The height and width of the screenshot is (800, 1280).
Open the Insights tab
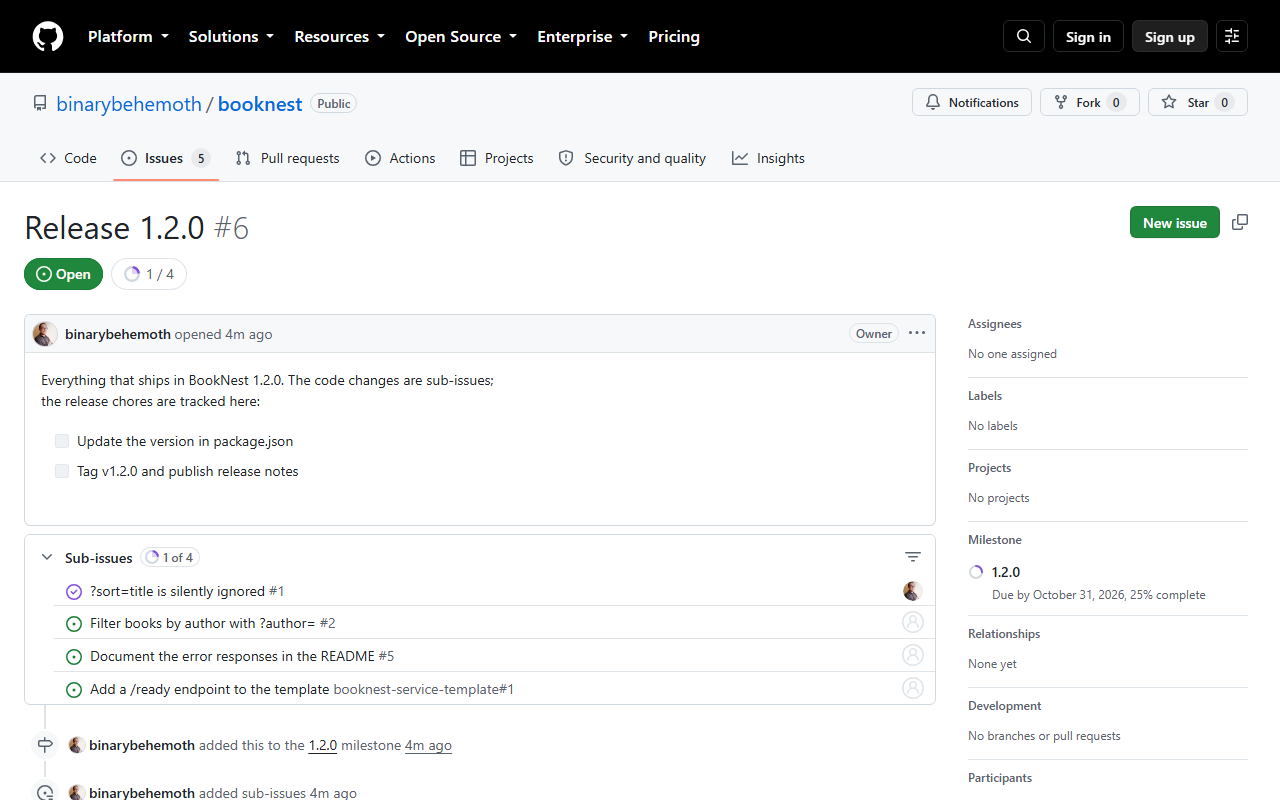(x=768, y=158)
